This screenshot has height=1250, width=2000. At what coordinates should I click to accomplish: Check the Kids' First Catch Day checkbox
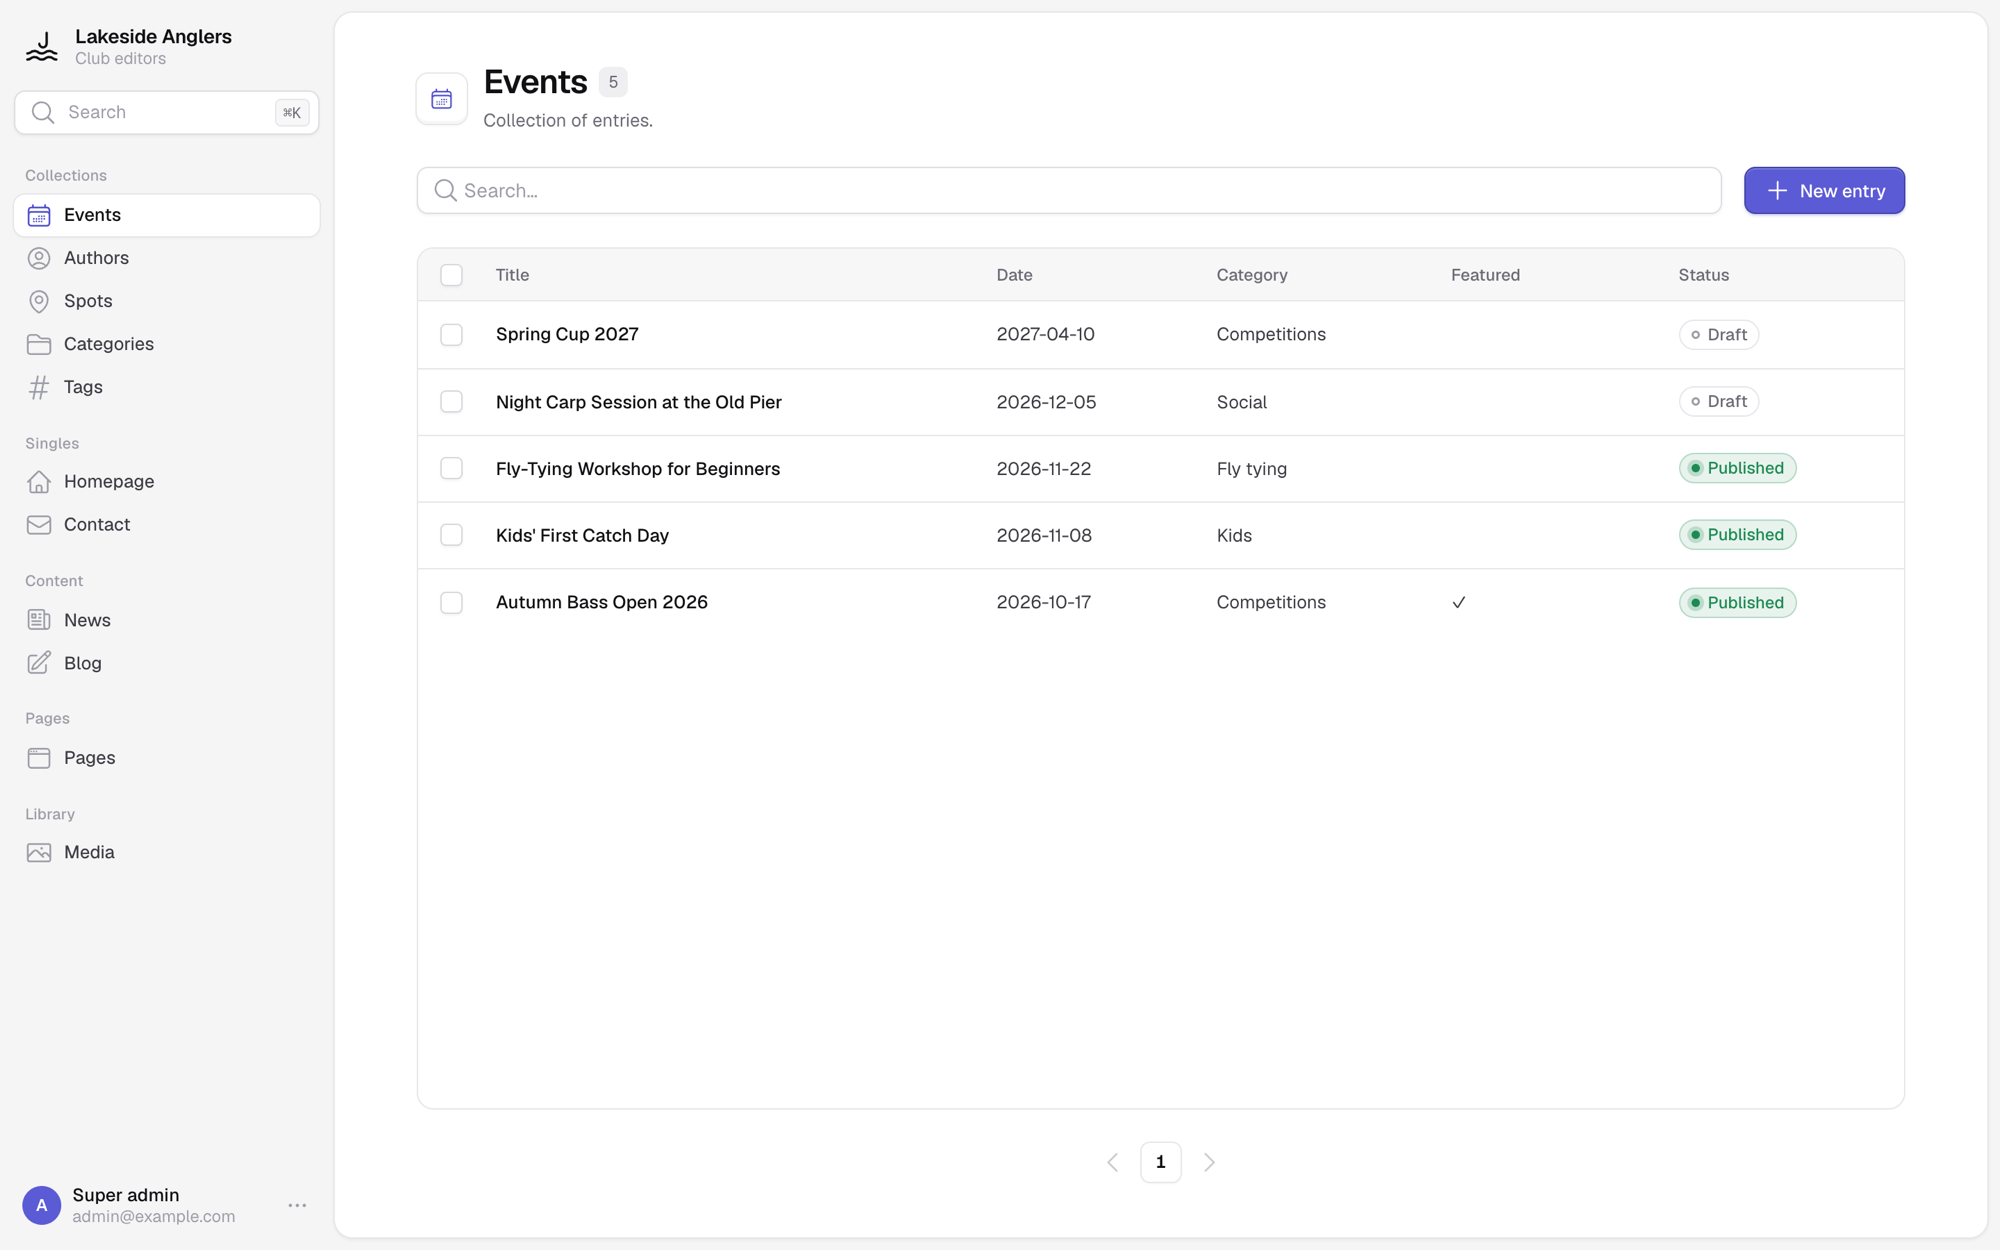point(452,535)
